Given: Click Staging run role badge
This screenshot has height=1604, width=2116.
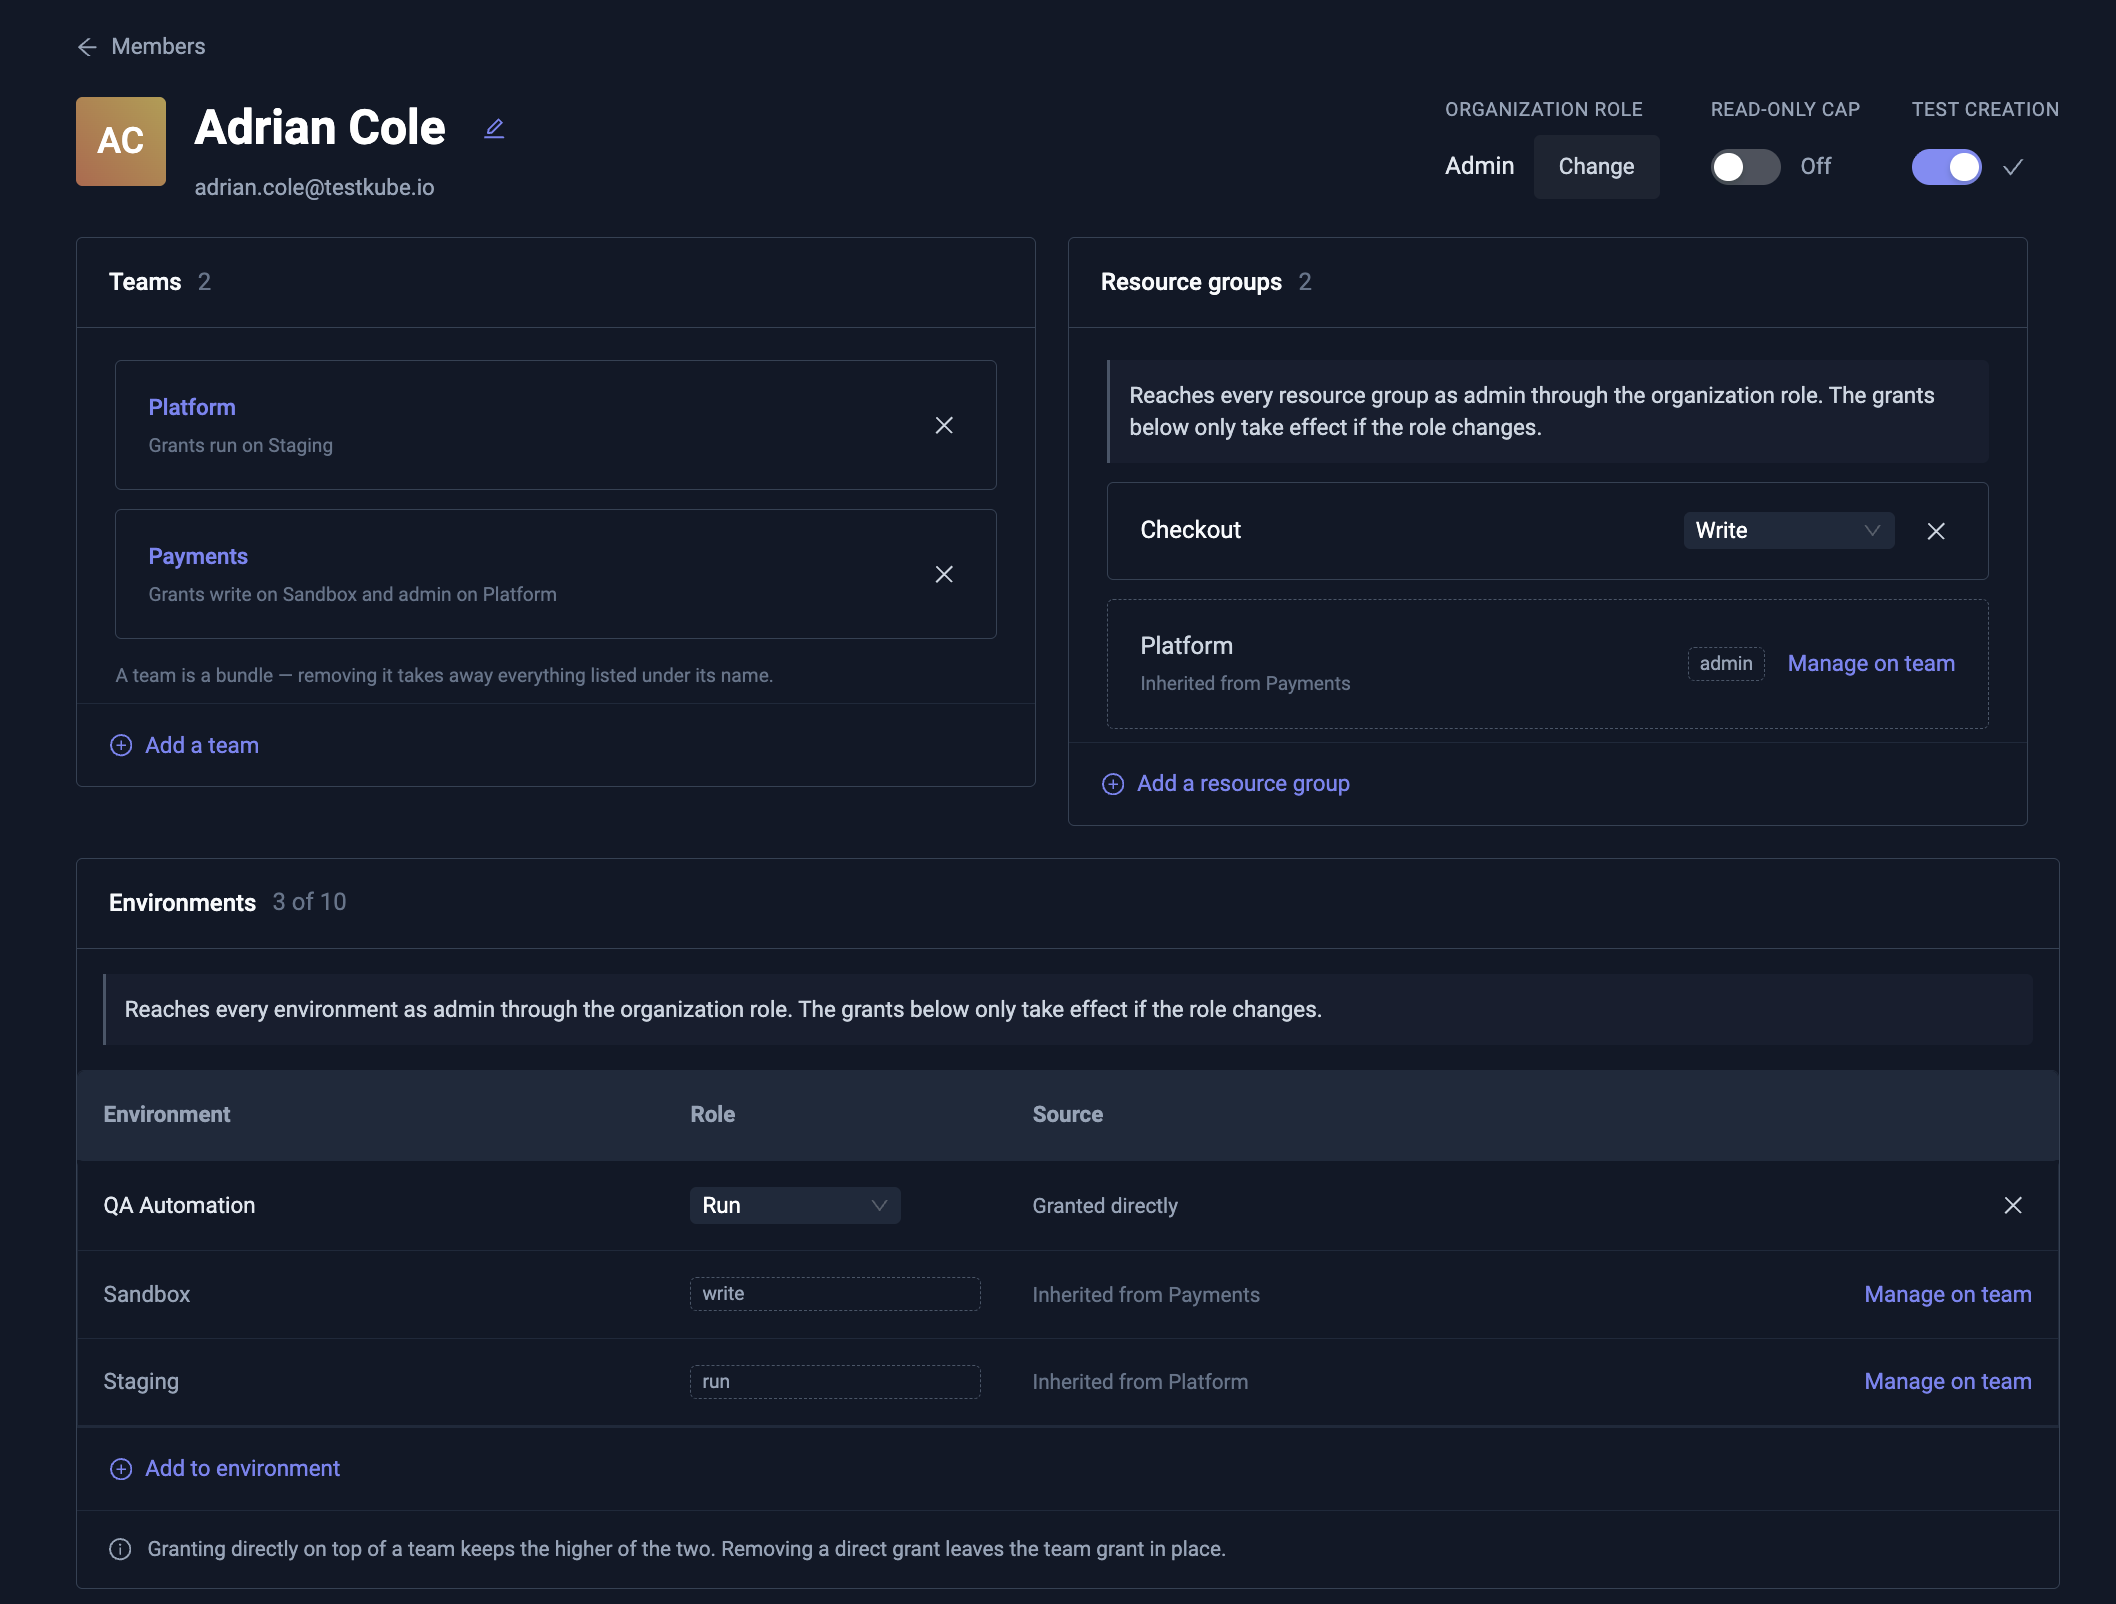Looking at the screenshot, I should point(835,1381).
